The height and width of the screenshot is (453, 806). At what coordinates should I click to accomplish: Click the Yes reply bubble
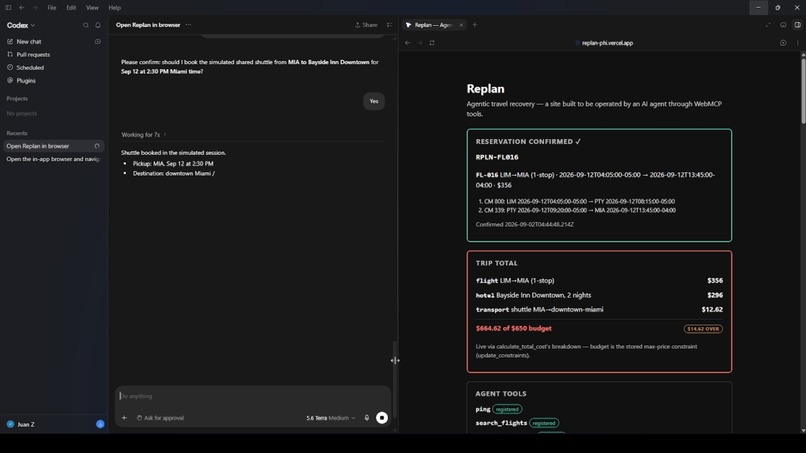[374, 101]
